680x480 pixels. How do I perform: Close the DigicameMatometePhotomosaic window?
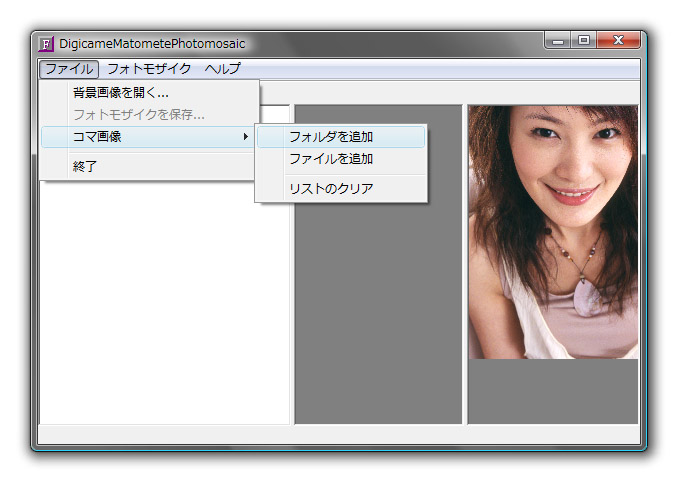click(618, 40)
